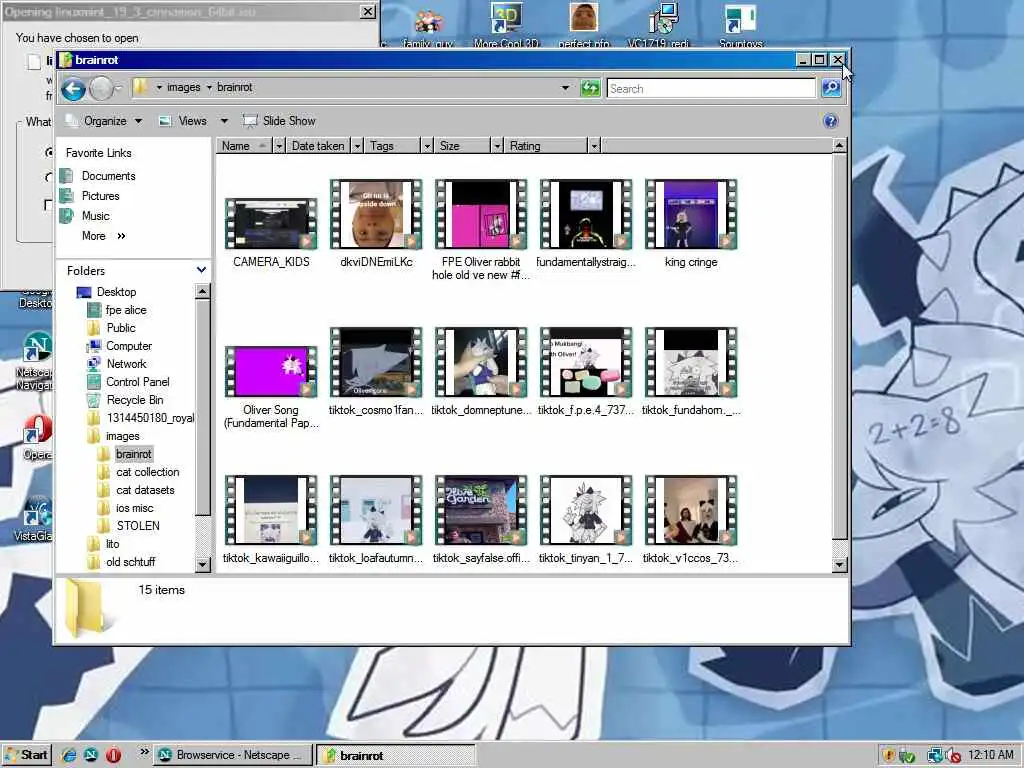
Task: Click the Views toolbar button
Action: (x=184, y=121)
